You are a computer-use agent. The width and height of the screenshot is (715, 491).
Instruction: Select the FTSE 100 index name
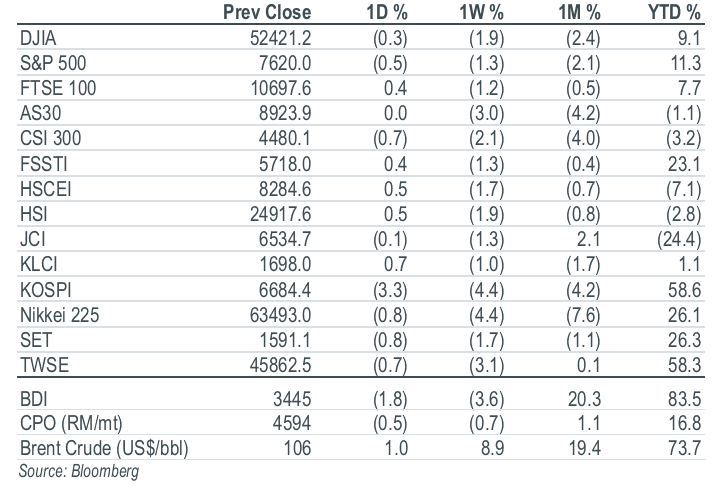[58, 88]
